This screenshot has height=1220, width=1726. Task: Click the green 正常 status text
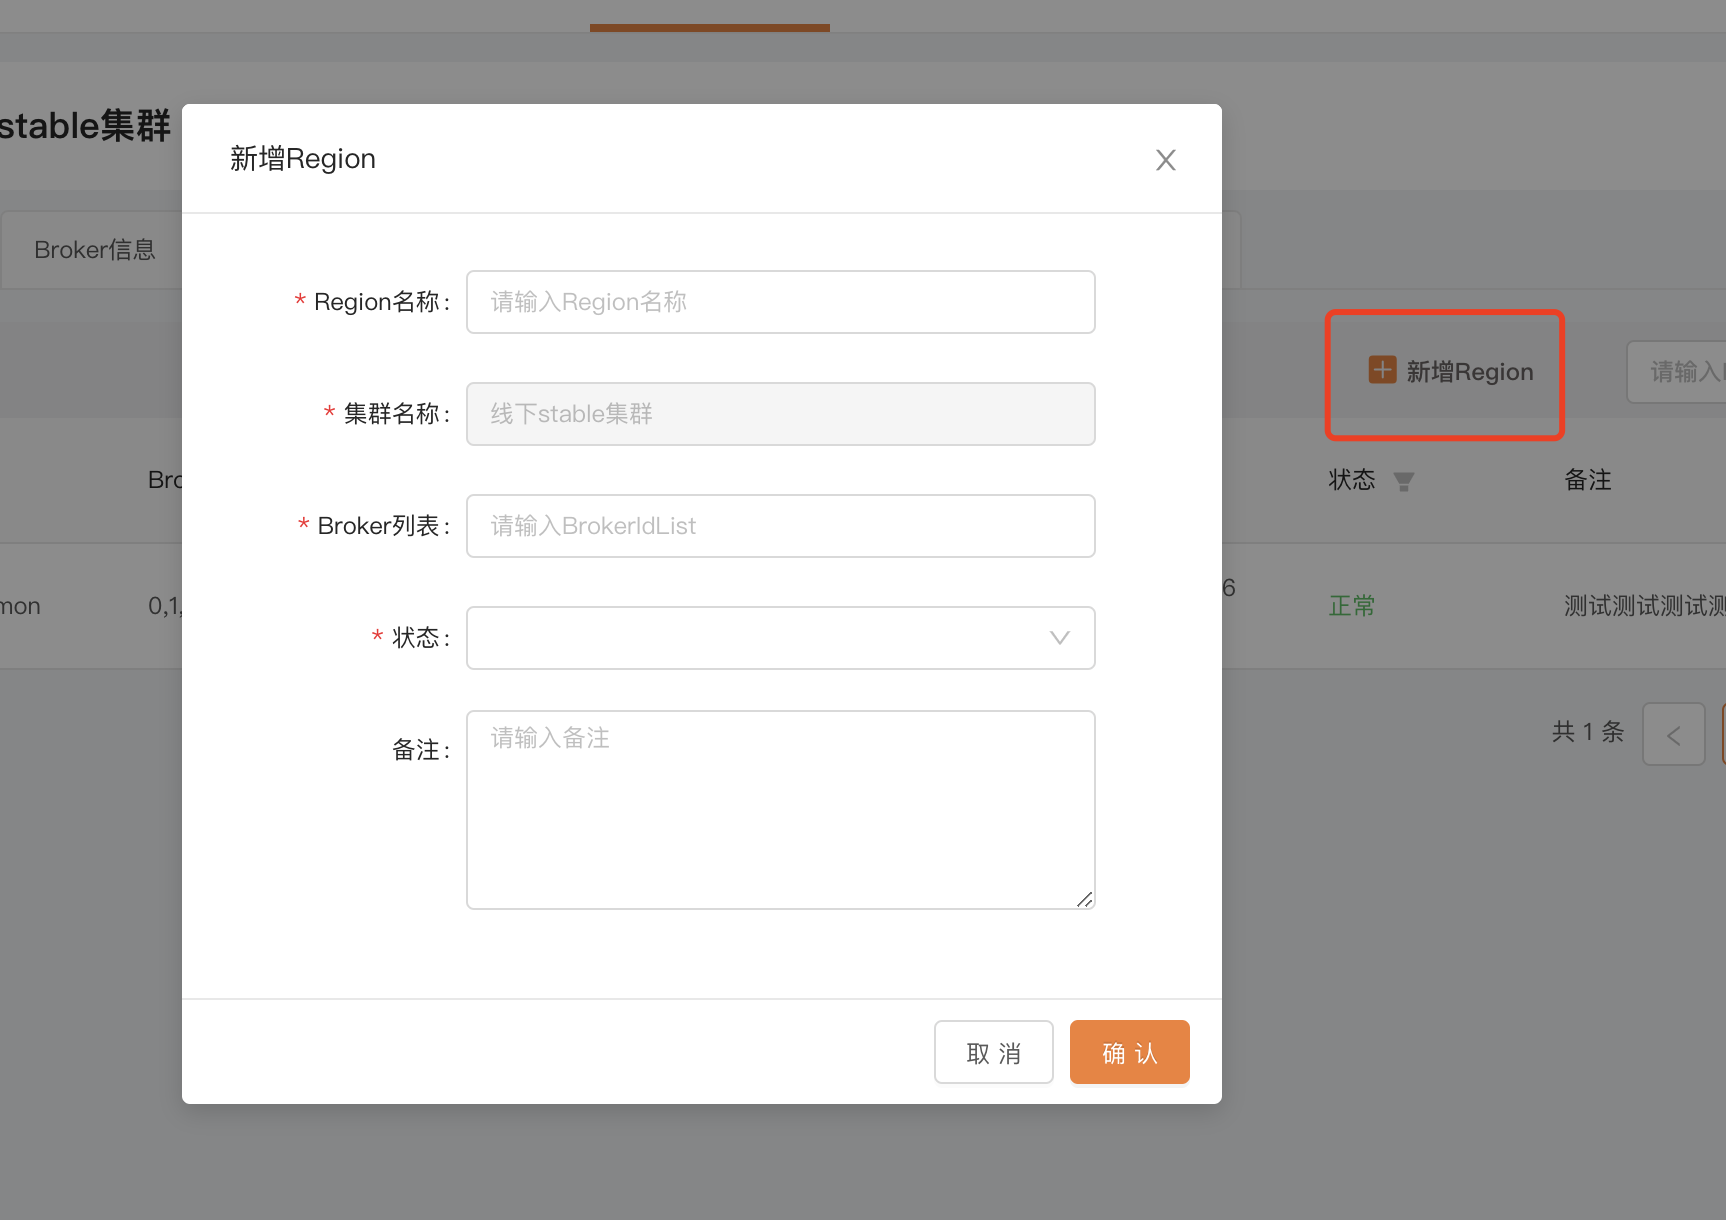[x=1351, y=606]
